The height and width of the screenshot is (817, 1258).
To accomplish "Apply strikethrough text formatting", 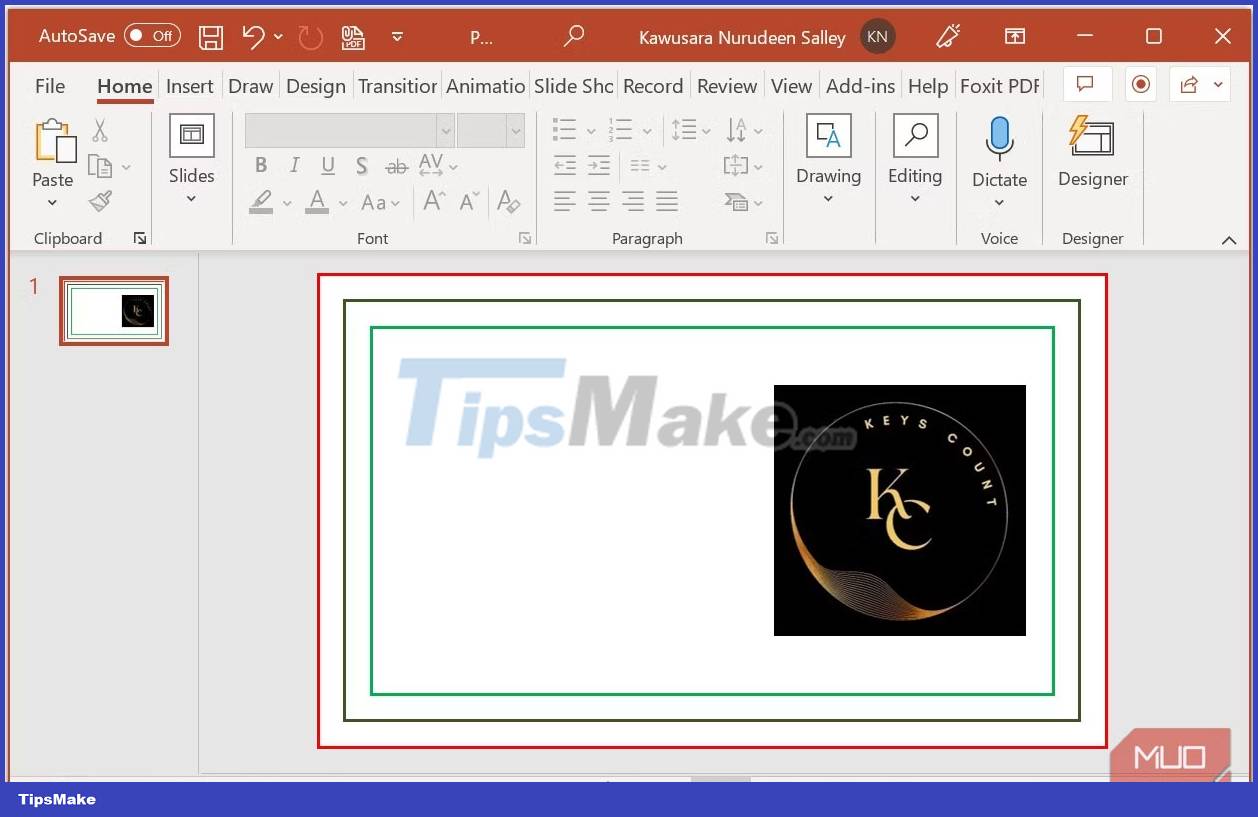I will pyautogui.click(x=396, y=166).
